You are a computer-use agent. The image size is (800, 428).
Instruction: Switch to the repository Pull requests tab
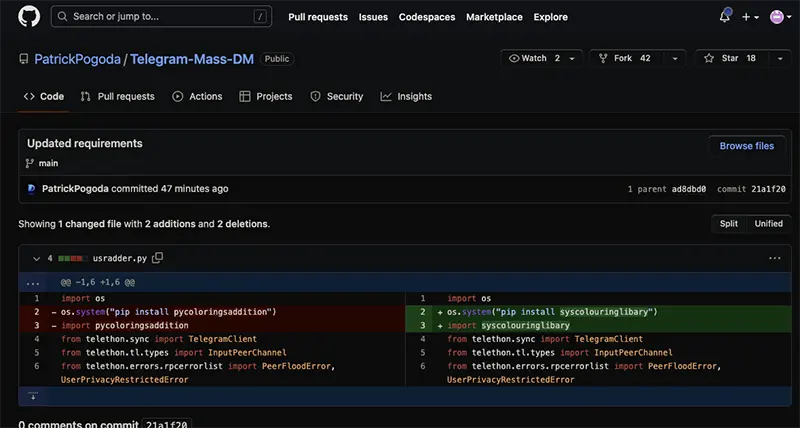(x=118, y=96)
